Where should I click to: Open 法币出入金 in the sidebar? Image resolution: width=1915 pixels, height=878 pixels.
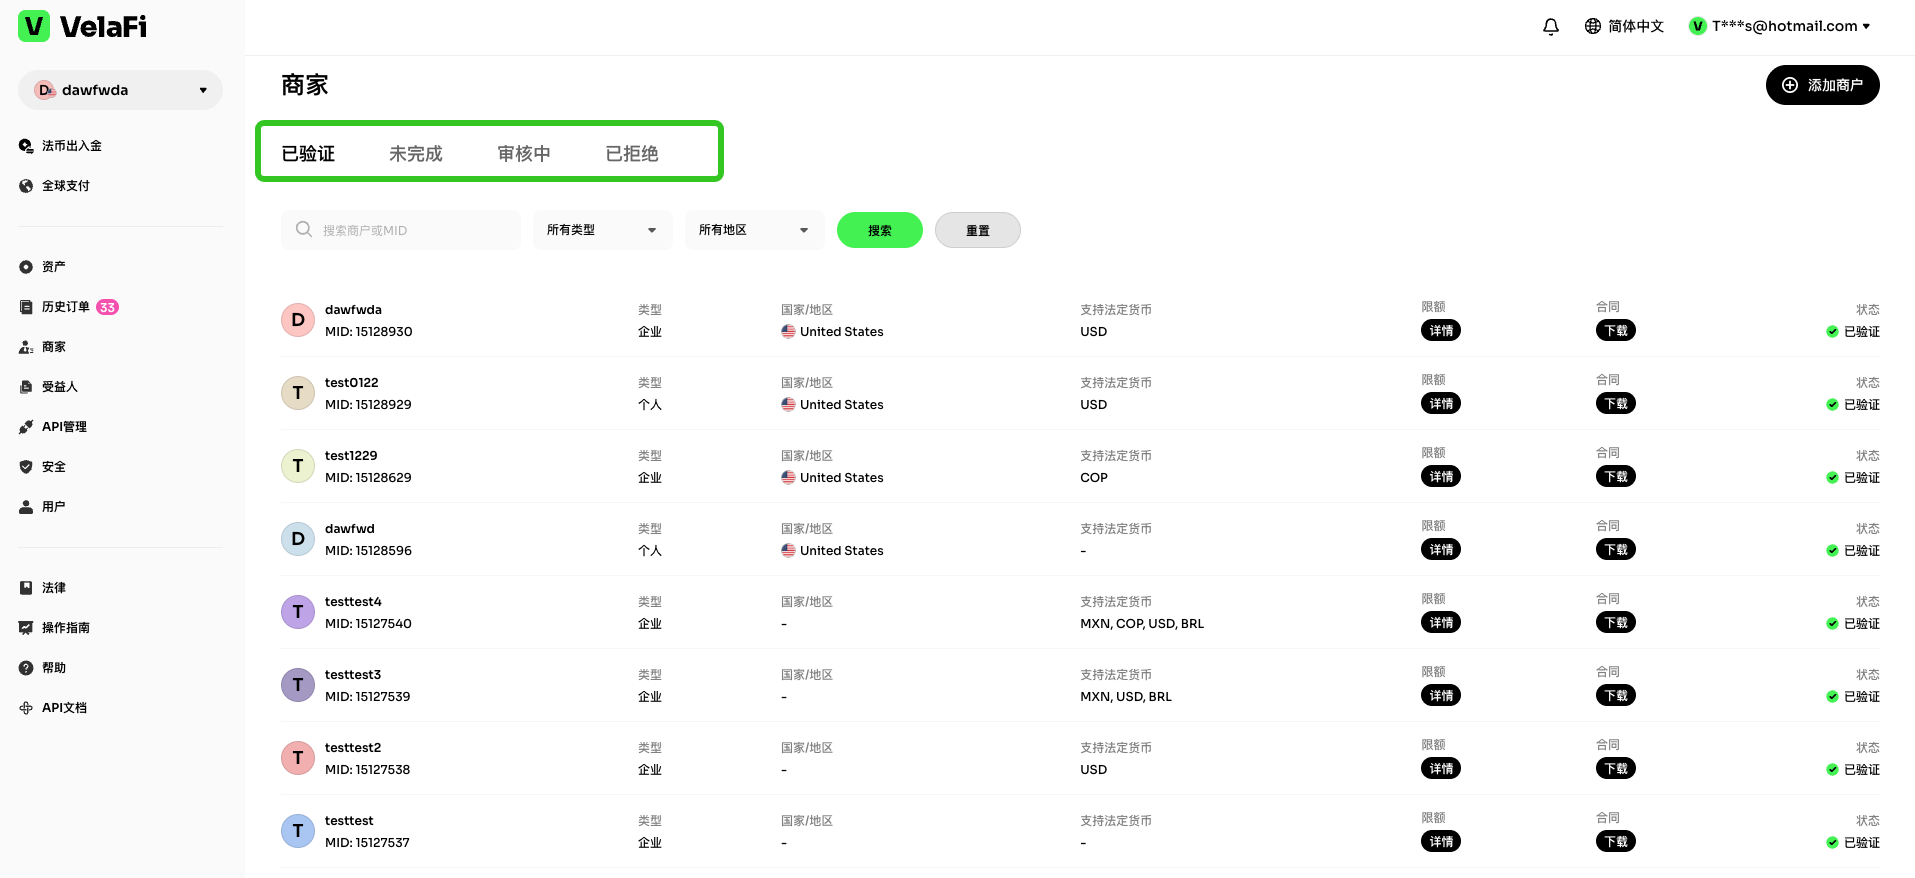pos(71,146)
